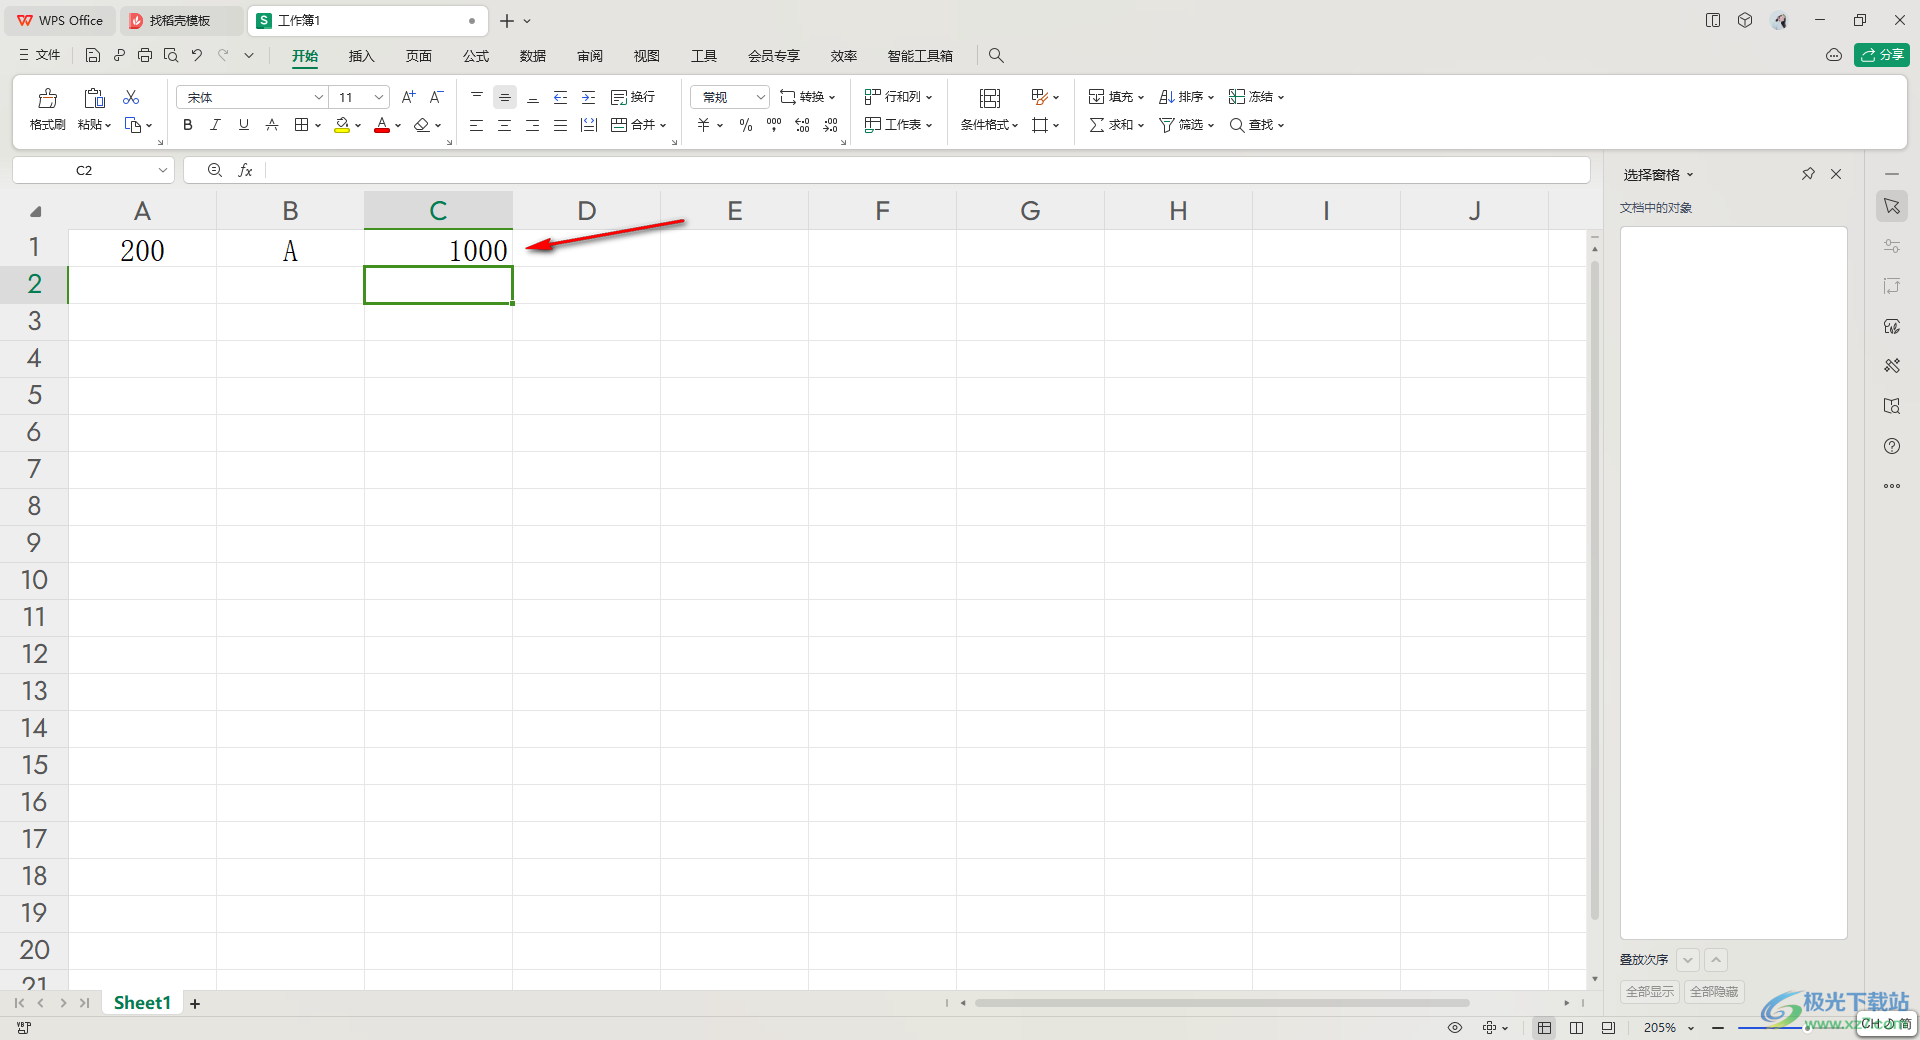The width and height of the screenshot is (1920, 1040).
Task: Toggle italic formatting
Action: (215, 125)
